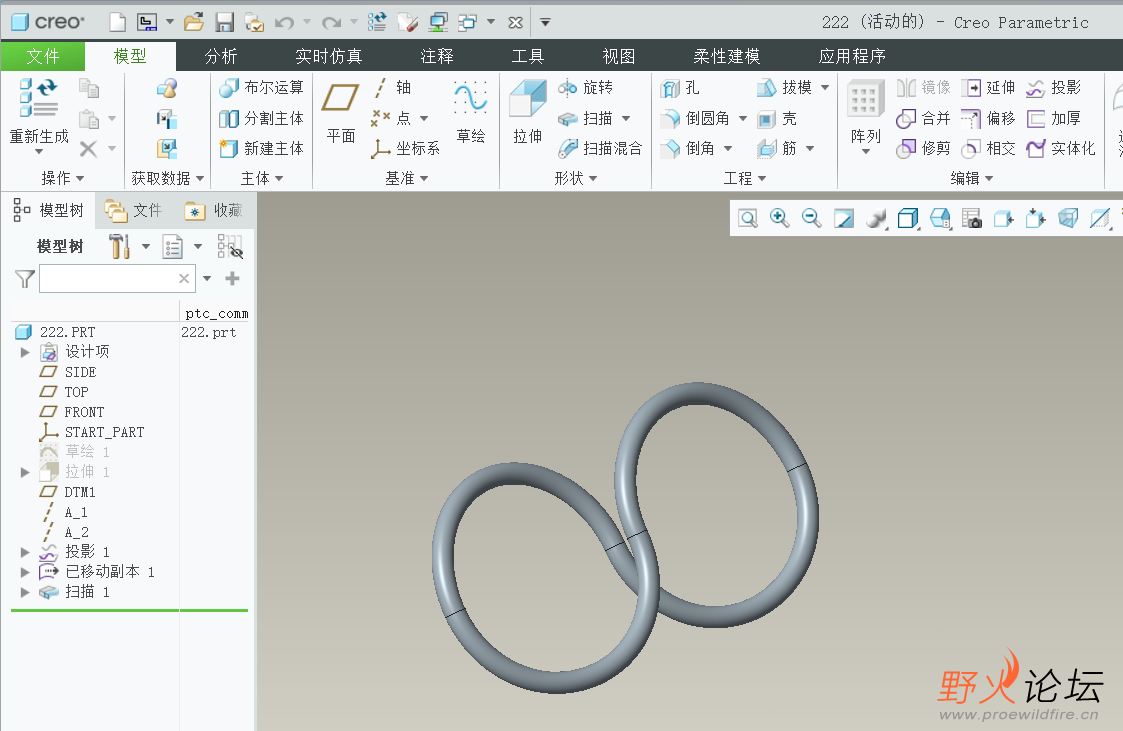Select the Hole (孔) tool

(680, 88)
